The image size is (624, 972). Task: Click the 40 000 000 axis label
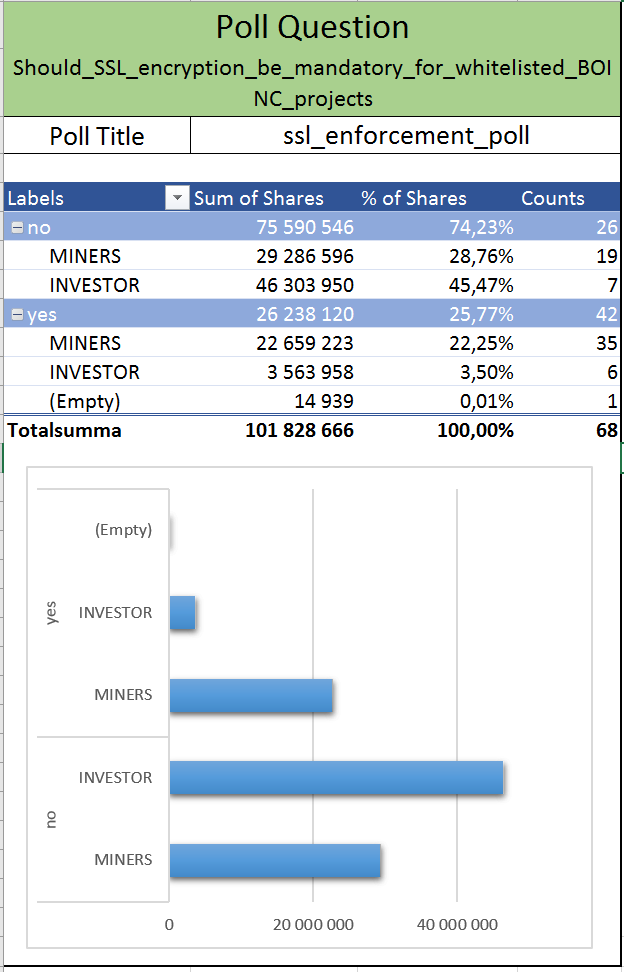pos(457,925)
